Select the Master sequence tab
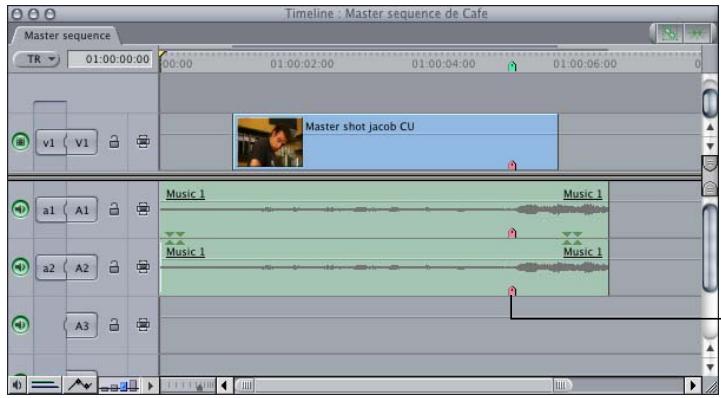The image size is (721, 398). [67, 35]
